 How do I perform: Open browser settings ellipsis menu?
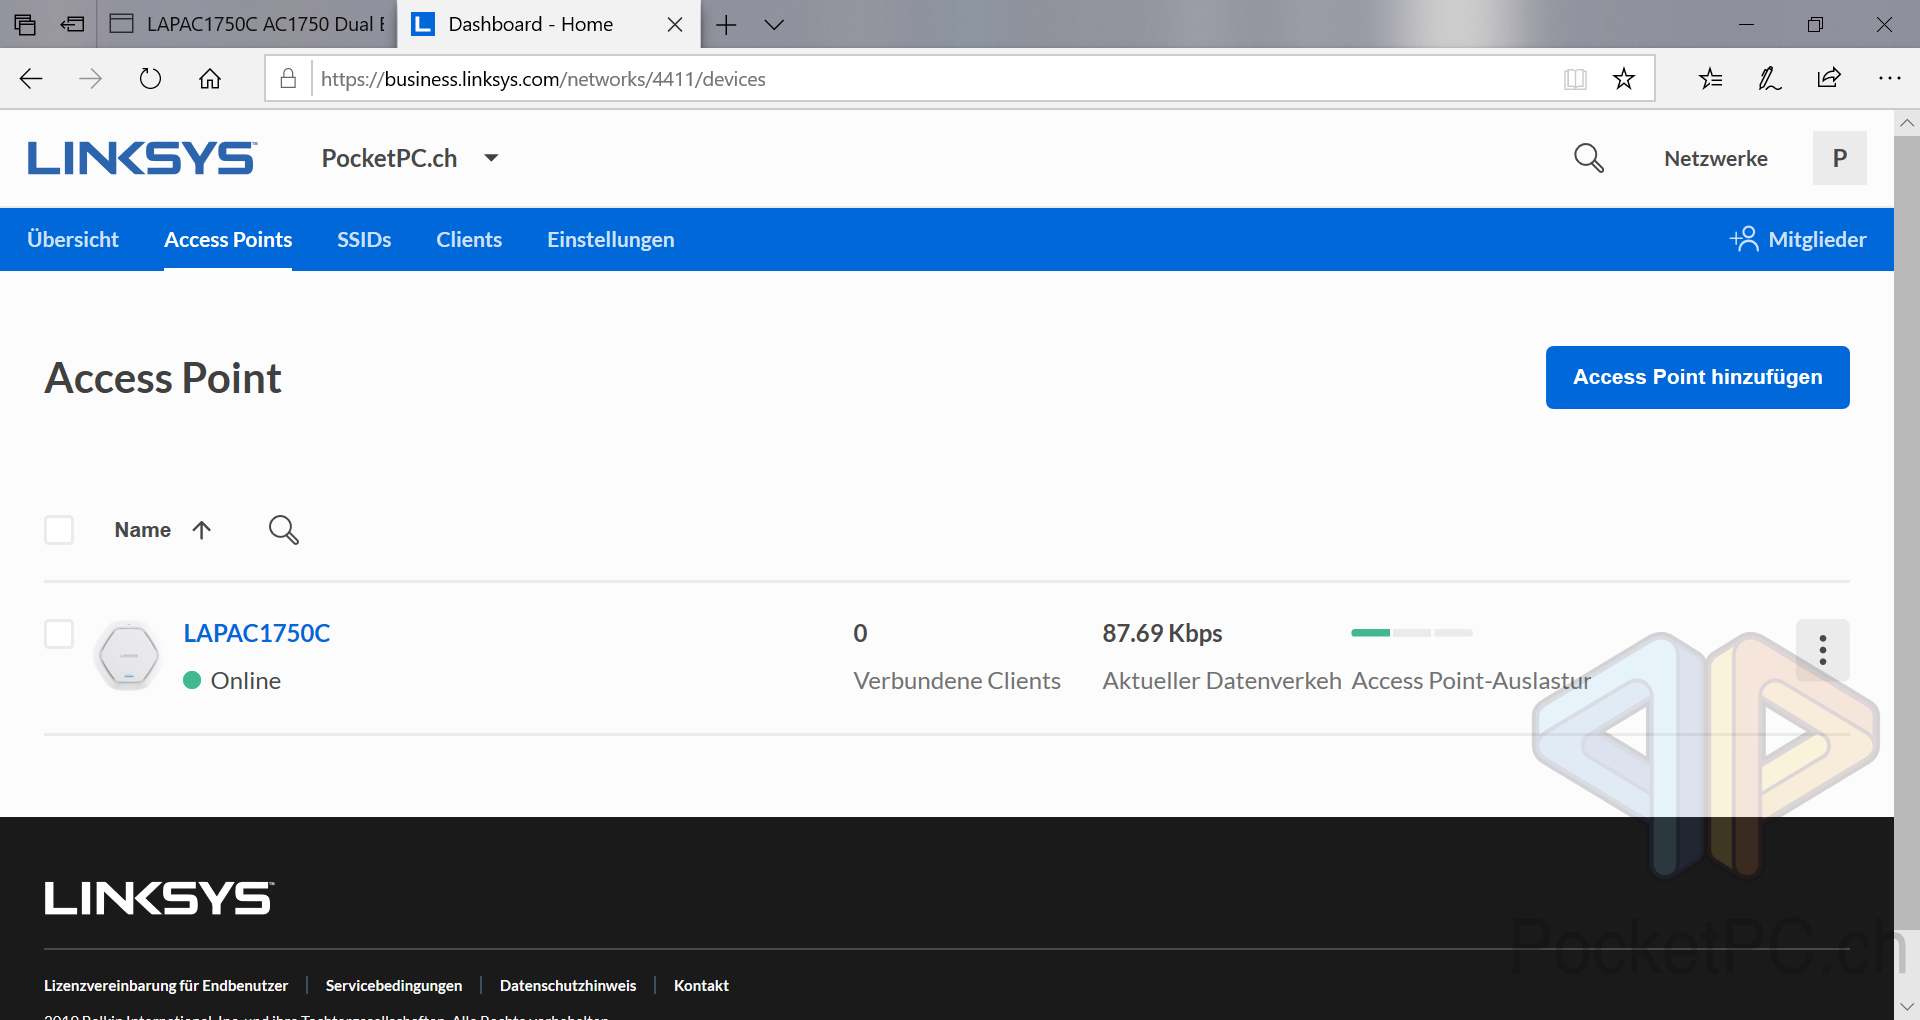coord(1889,79)
